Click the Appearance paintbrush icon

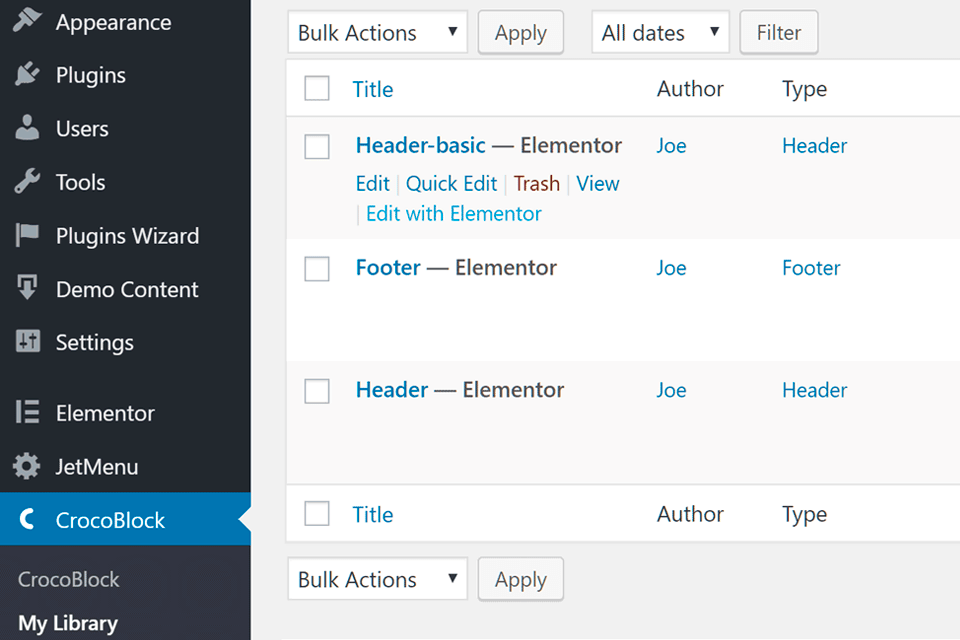(28, 21)
